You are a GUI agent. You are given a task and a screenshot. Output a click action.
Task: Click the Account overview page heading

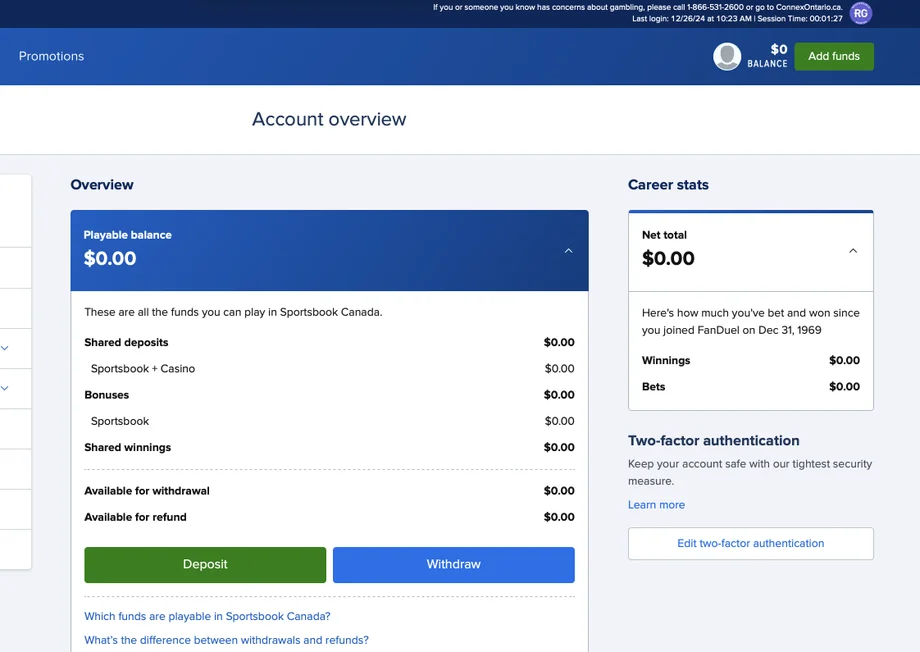(x=329, y=119)
